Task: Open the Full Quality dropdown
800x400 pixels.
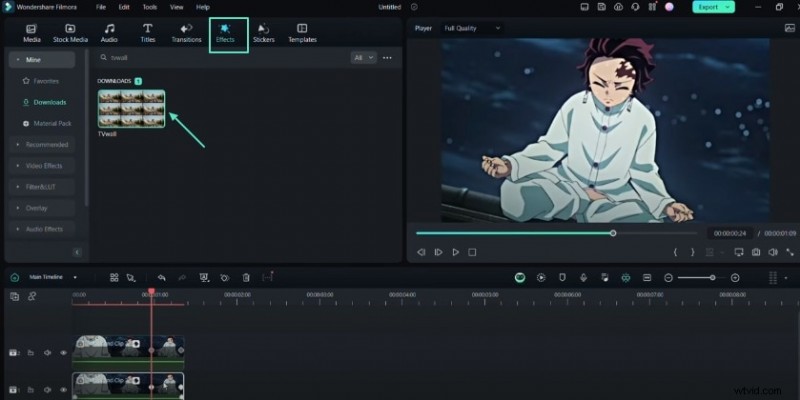Action: coord(472,28)
